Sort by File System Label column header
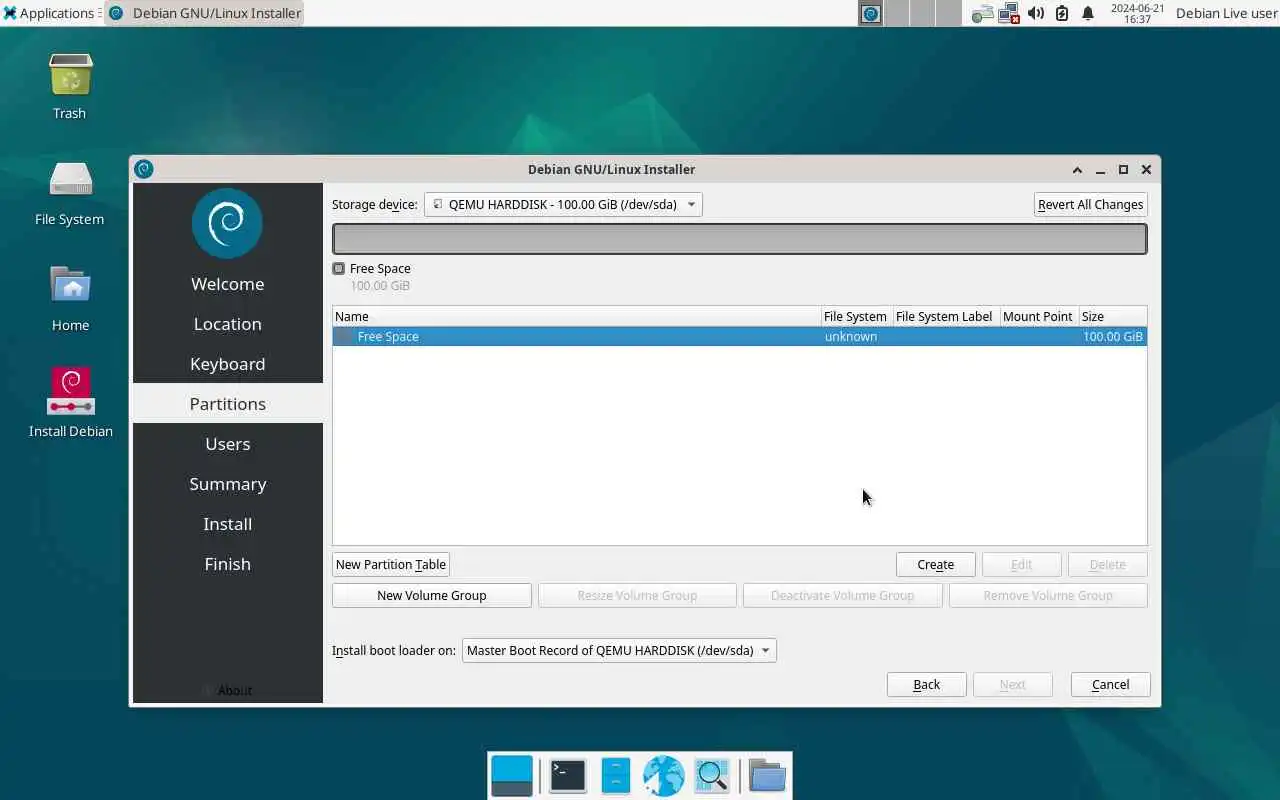Screen dimensions: 1280x800 click(946, 316)
